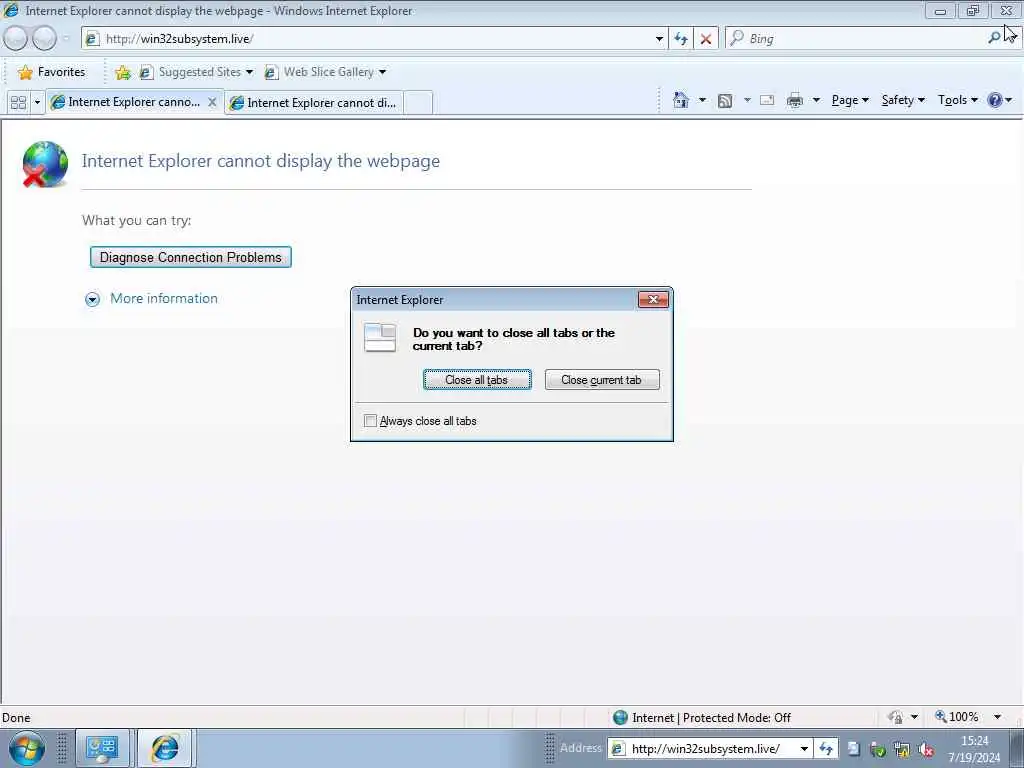Click the network tray icon
Image resolution: width=1024 pixels, height=768 pixels.
point(902,750)
